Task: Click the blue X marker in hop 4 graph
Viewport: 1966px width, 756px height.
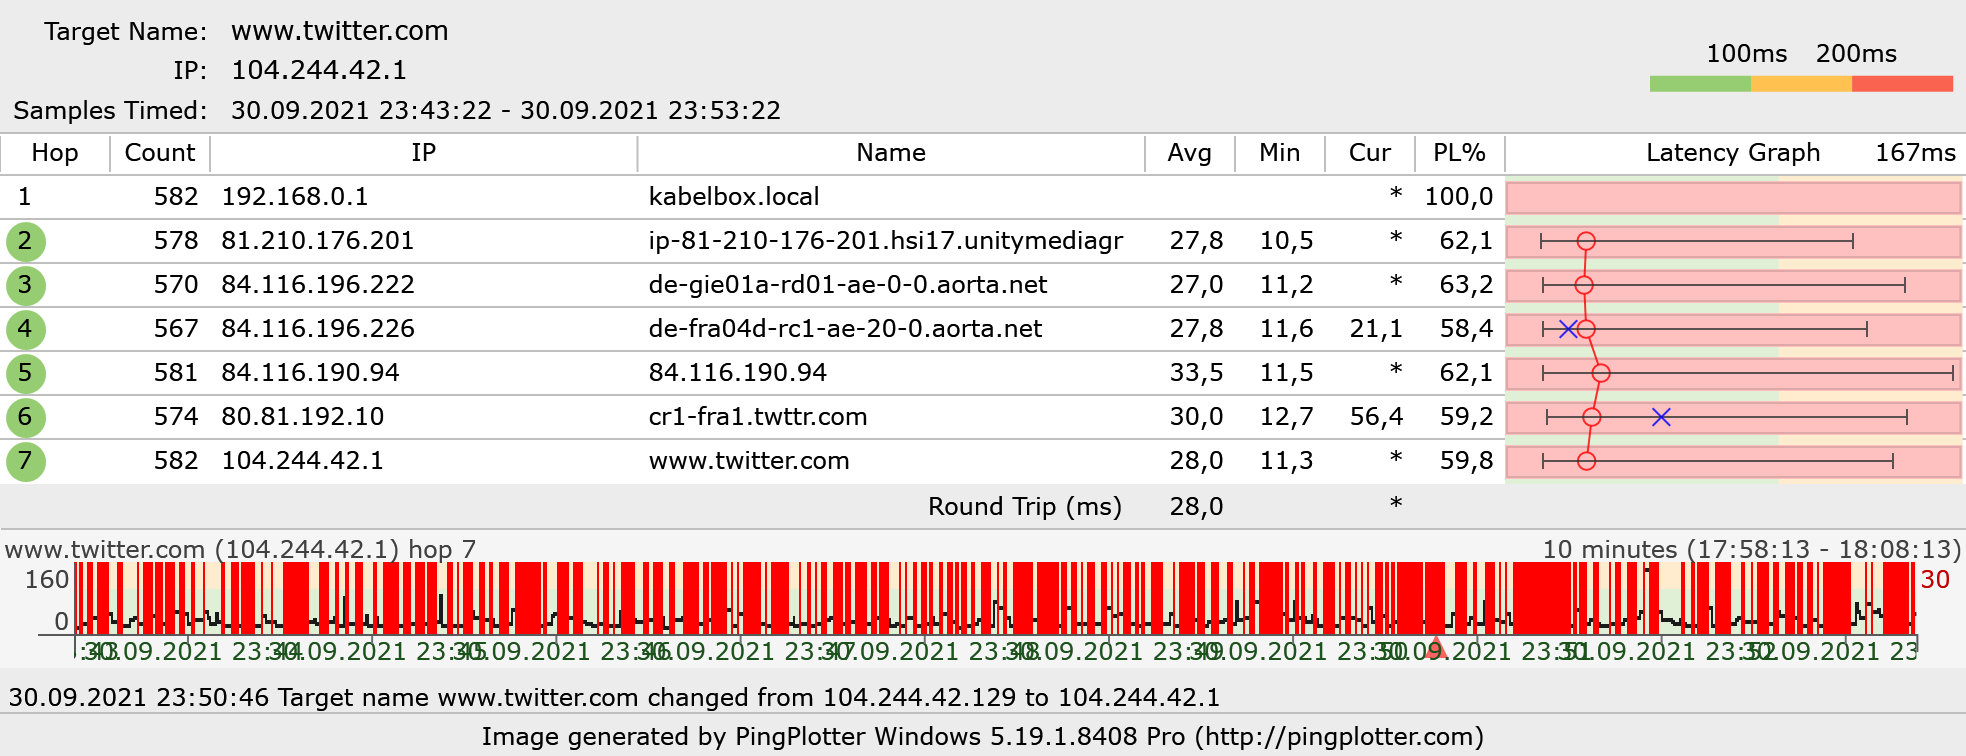Action: pos(1568,329)
